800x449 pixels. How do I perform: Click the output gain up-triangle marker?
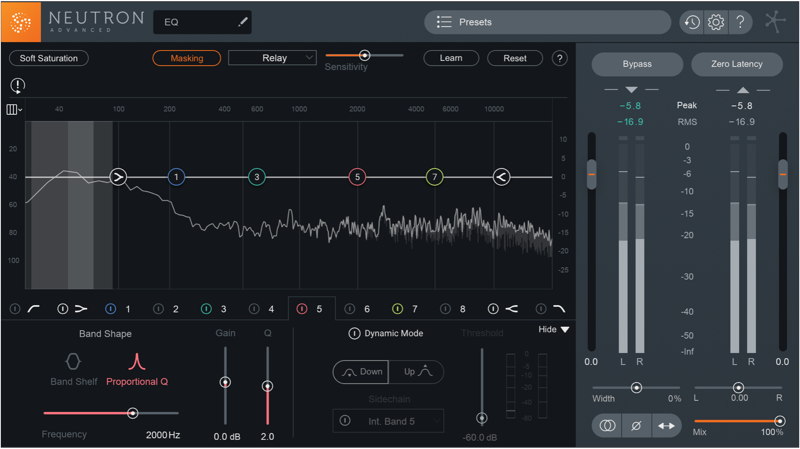pyautogui.click(x=743, y=90)
